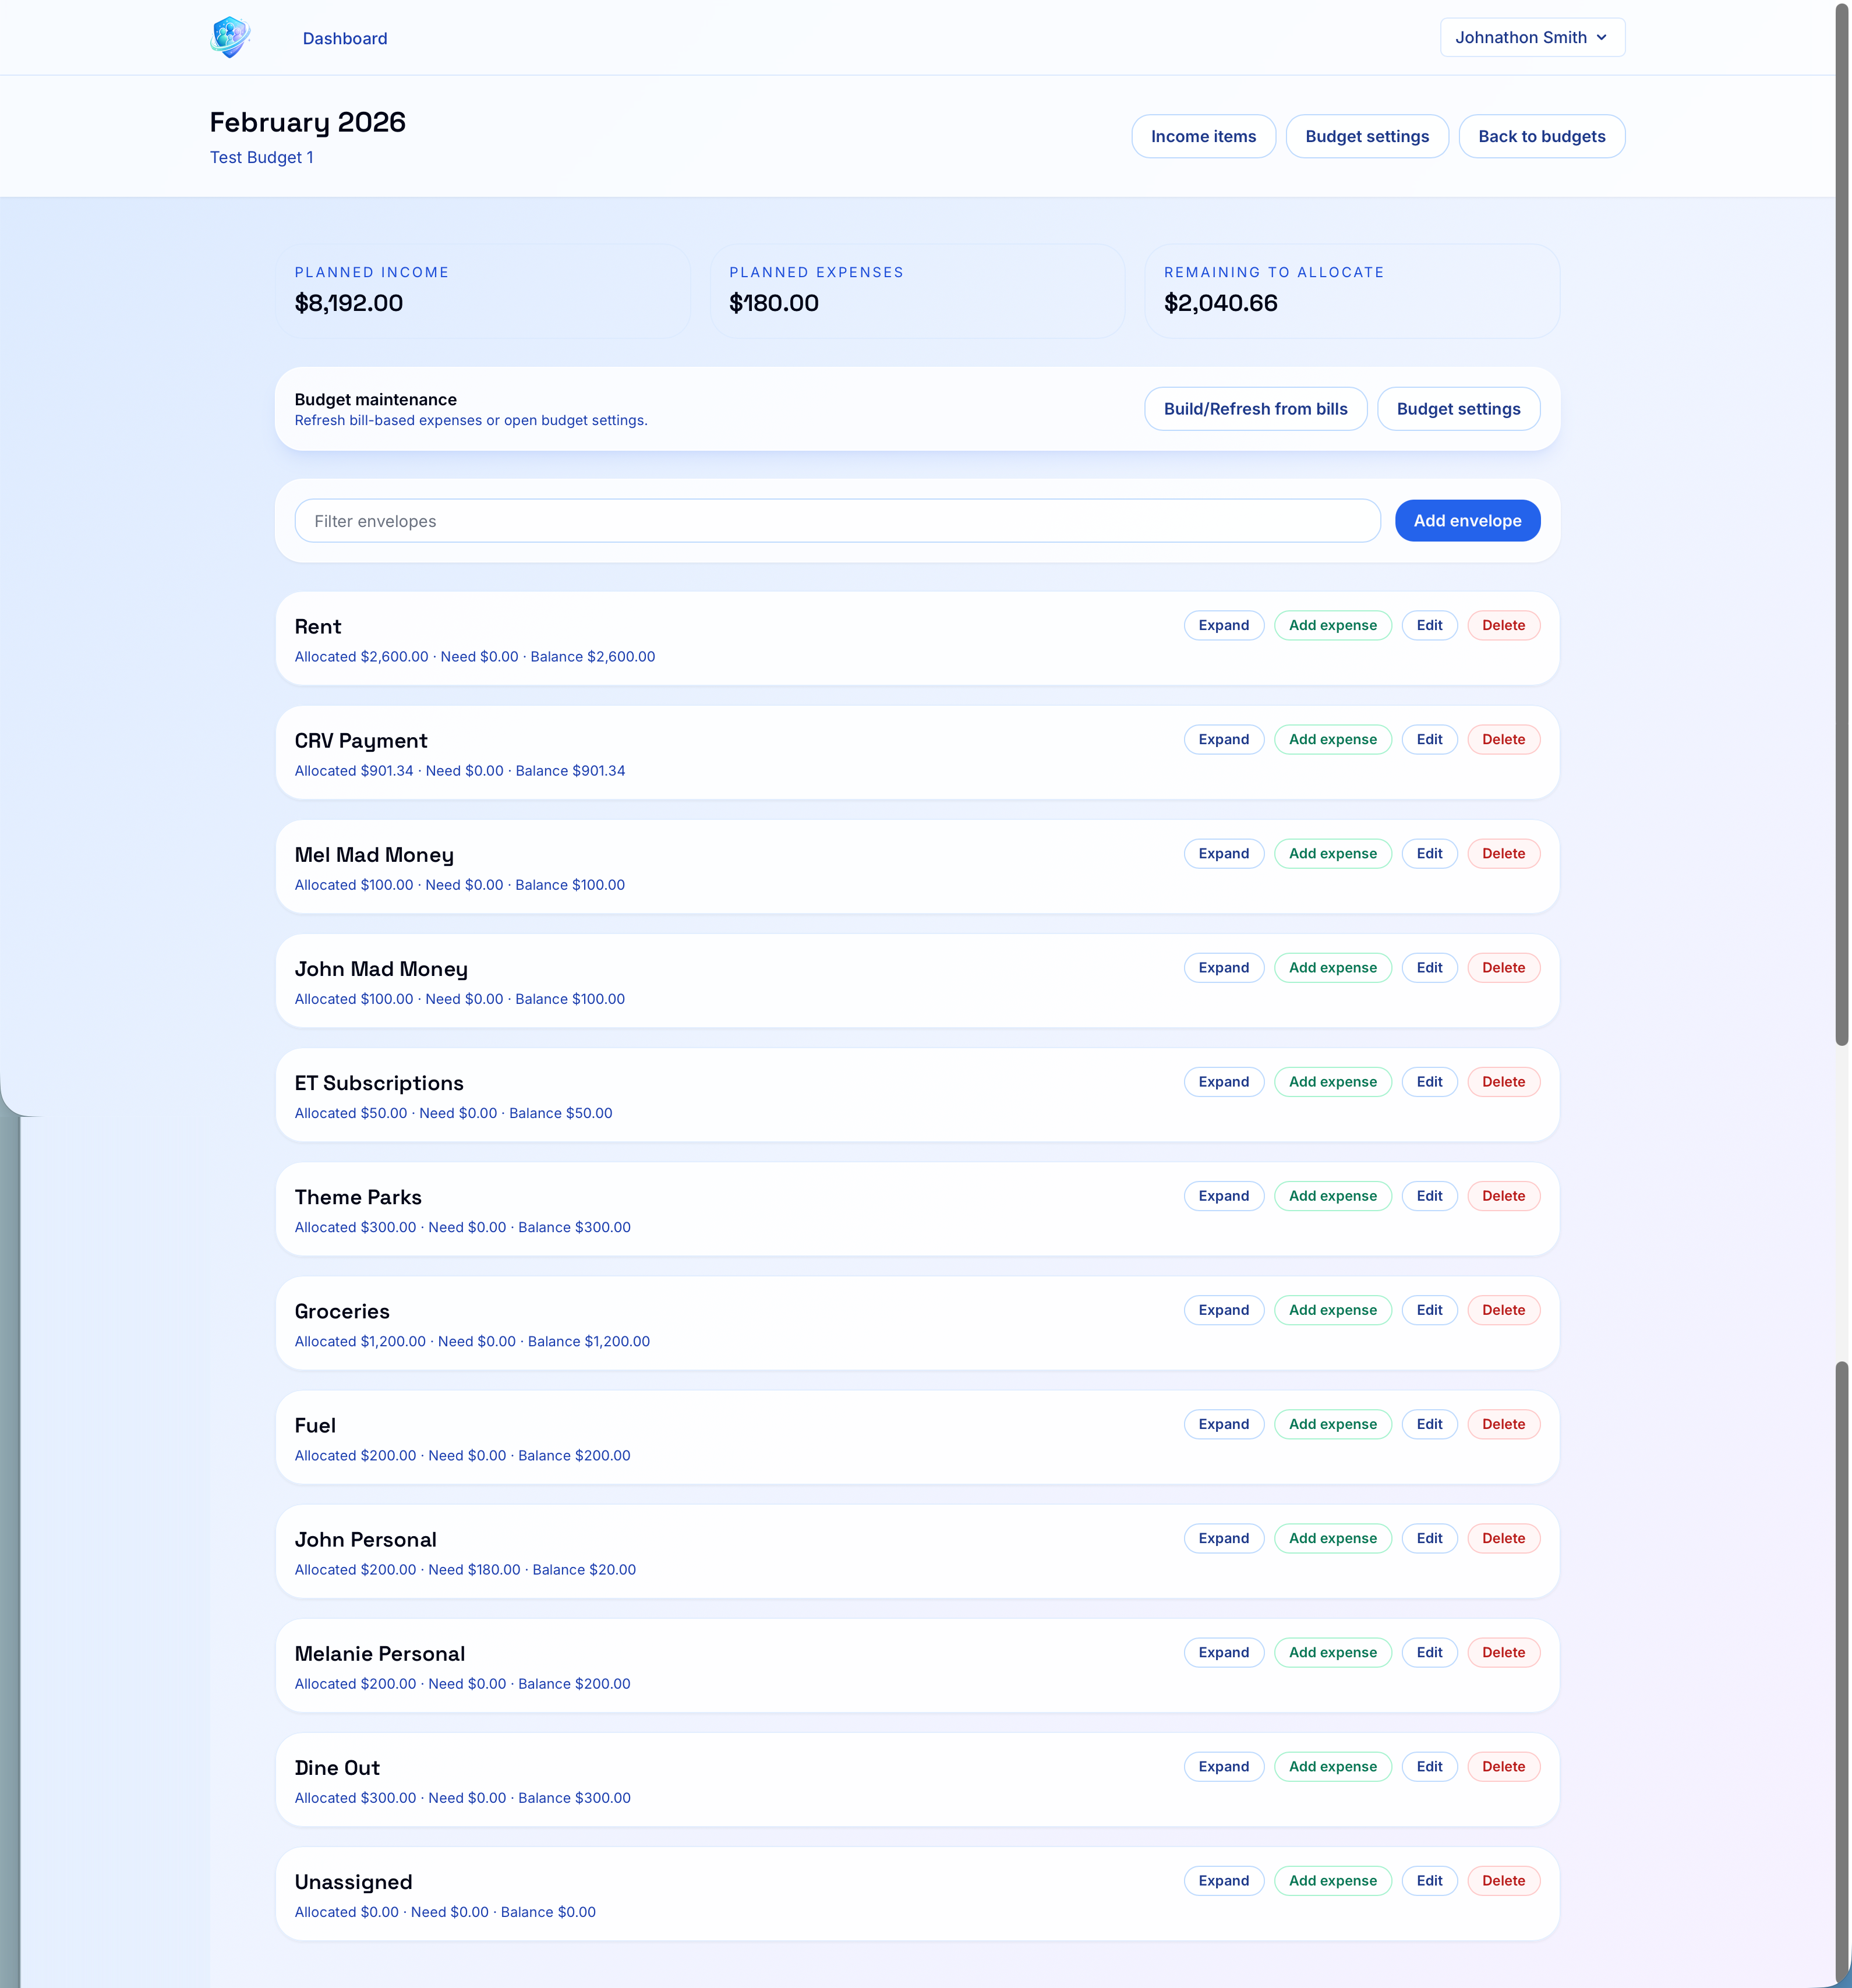
Task: Expand the Groceries envelope
Action: tap(1223, 1310)
